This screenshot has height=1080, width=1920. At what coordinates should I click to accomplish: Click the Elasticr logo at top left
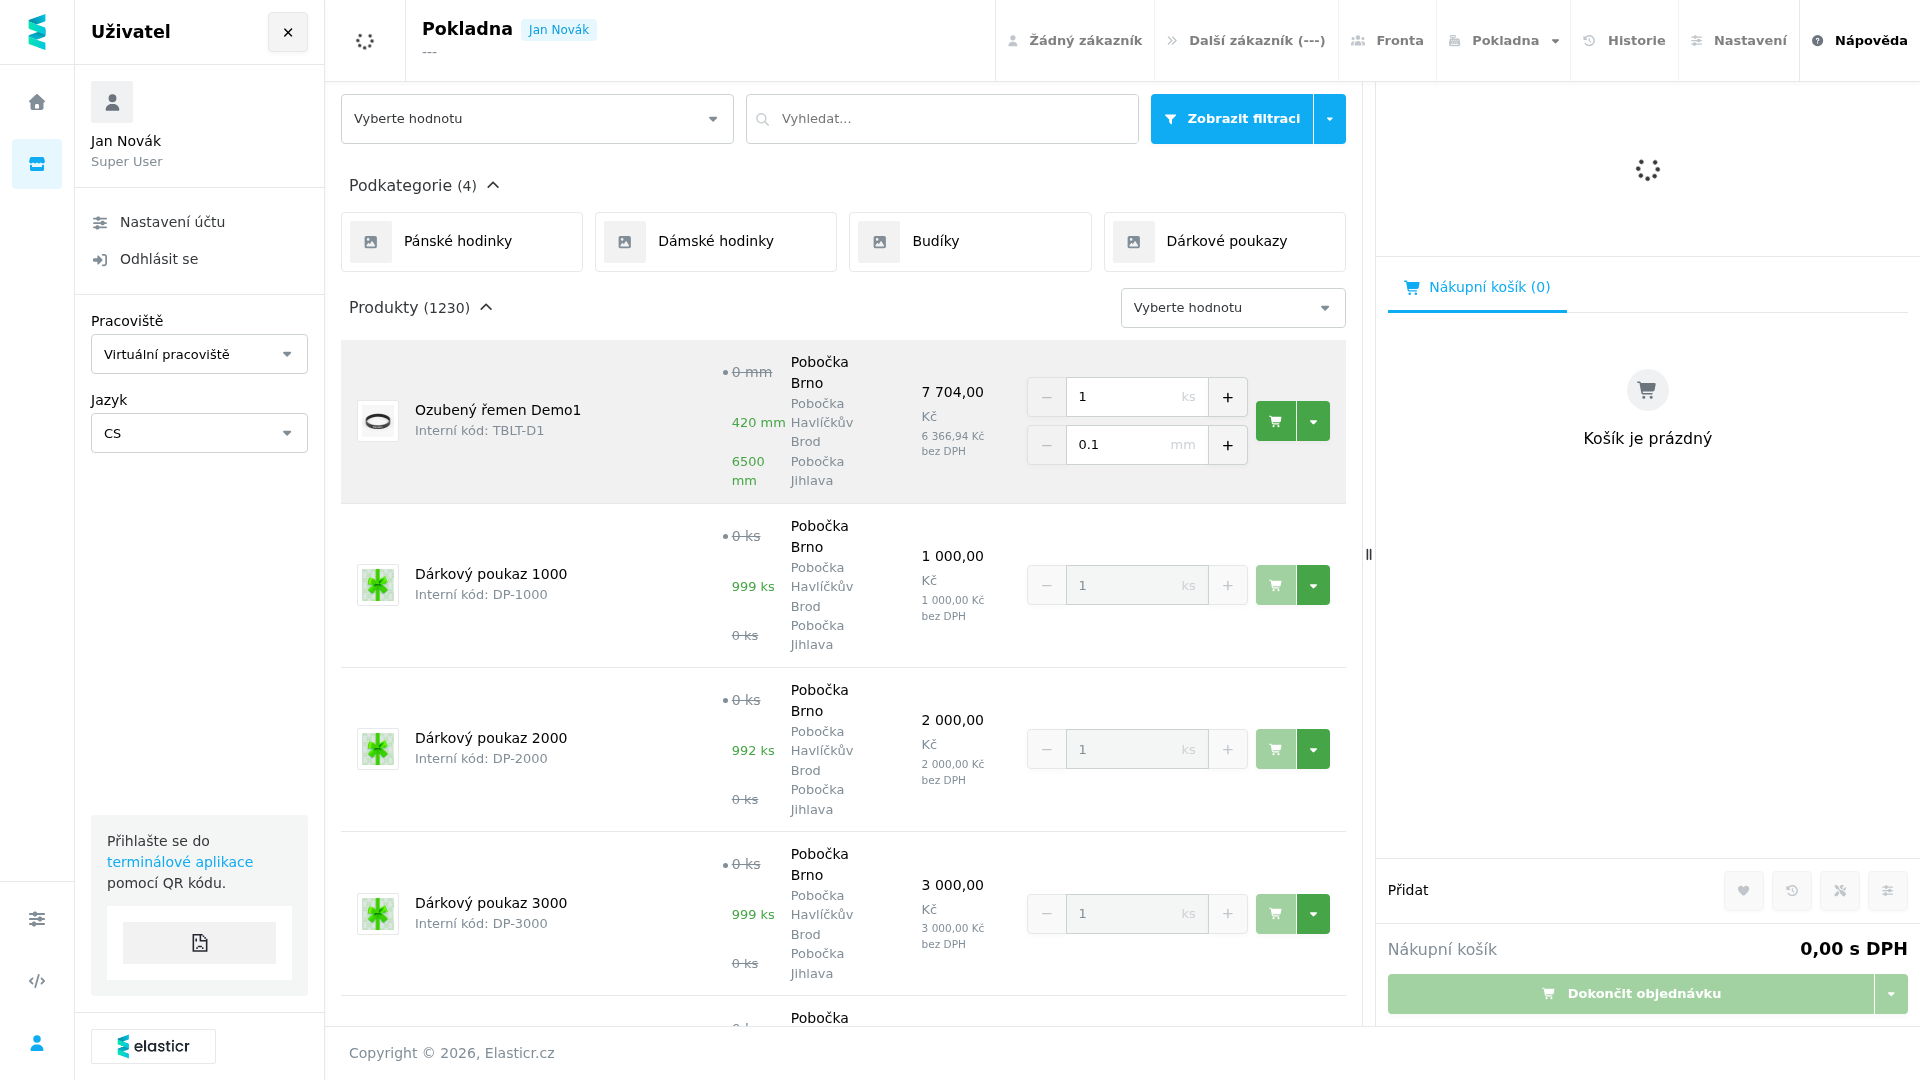click(37, 32)
